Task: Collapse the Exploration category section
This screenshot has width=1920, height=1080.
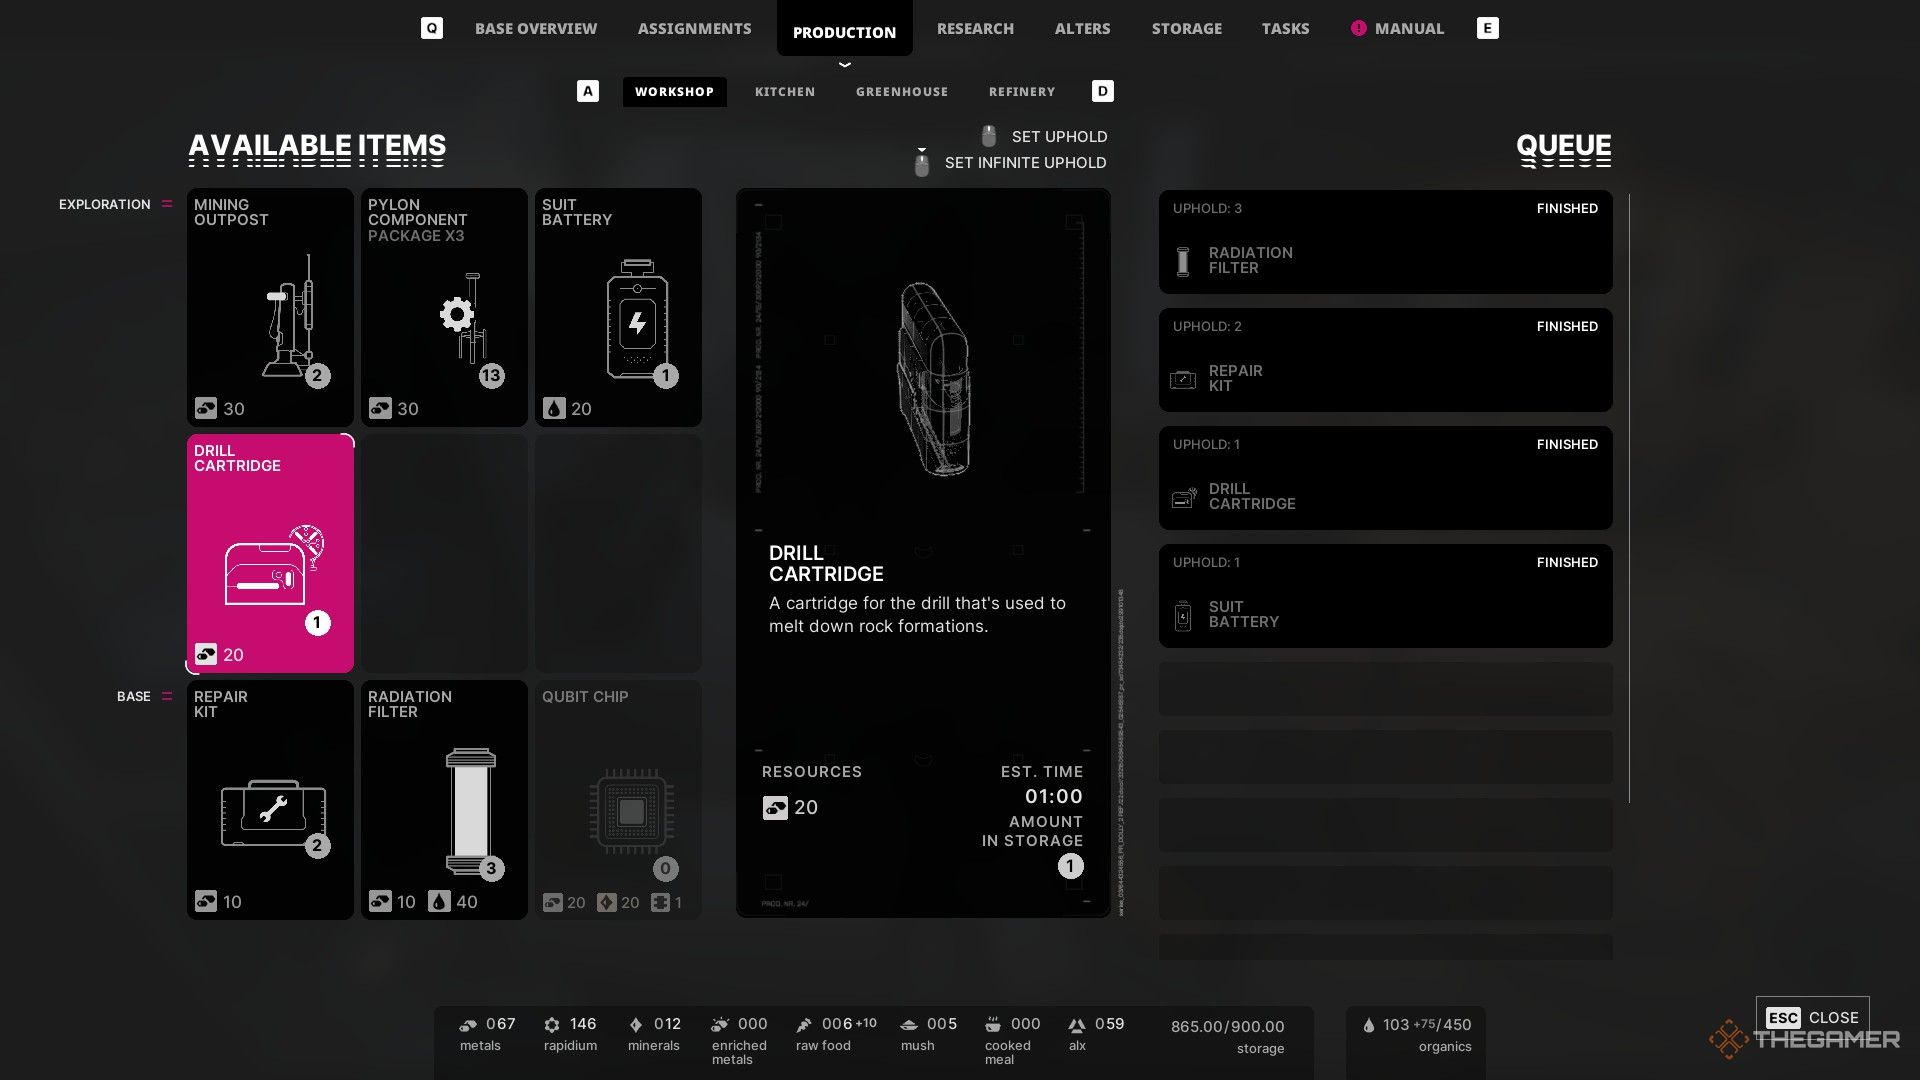Action: 167,204
